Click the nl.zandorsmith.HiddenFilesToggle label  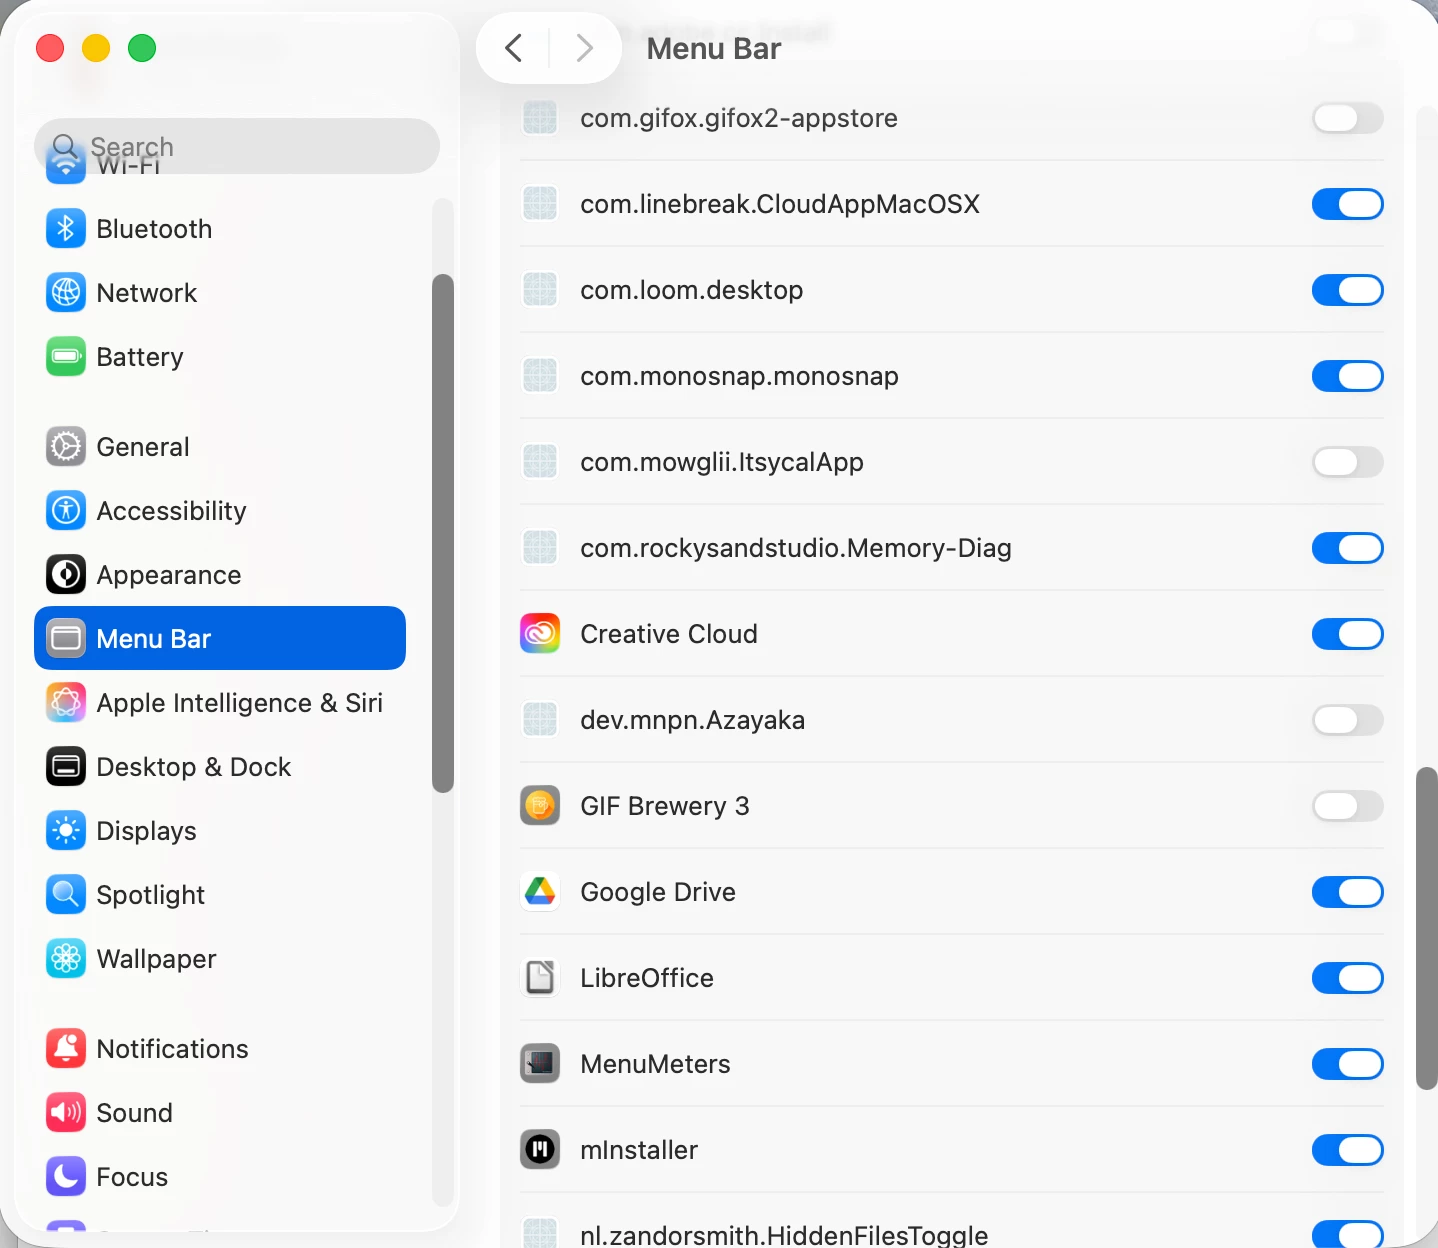tap(784, 1236)
